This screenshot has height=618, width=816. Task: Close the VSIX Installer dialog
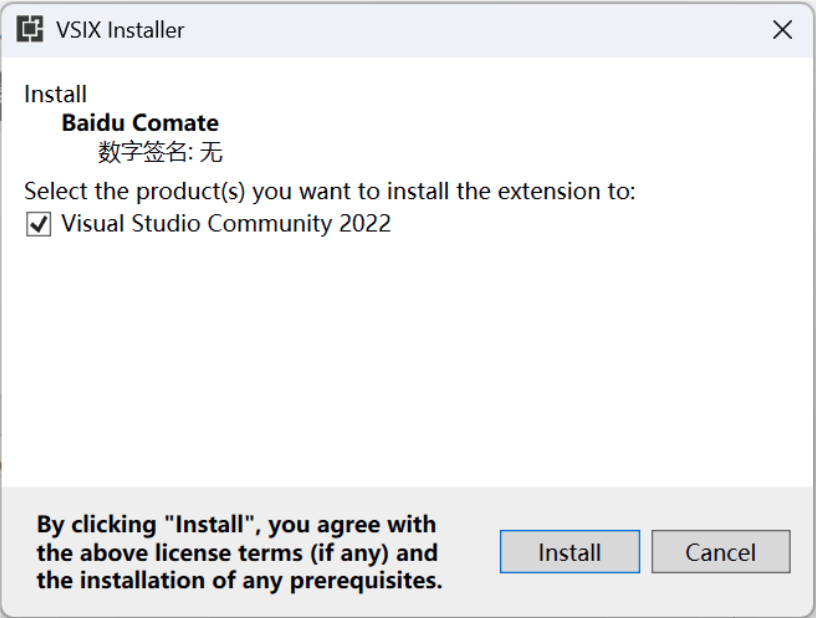pyautogui.click(x=782, y=30)
